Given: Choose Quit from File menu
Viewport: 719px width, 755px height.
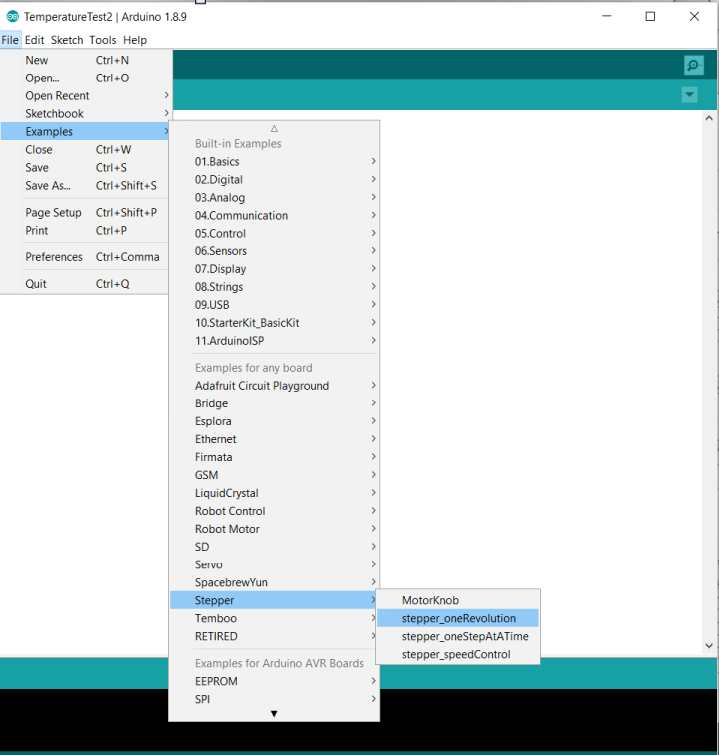Looking at the screenshot, I should tap(85, 284).
